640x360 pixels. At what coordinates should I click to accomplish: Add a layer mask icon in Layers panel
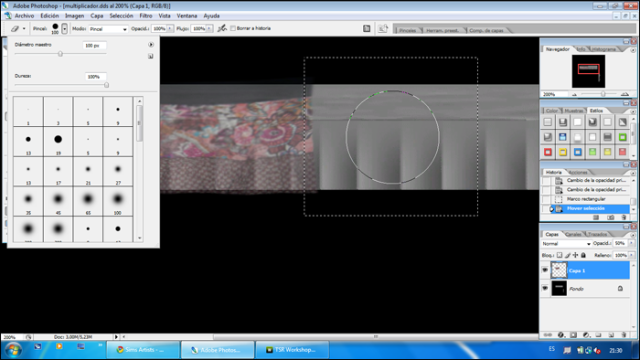[x=573, y=335]
